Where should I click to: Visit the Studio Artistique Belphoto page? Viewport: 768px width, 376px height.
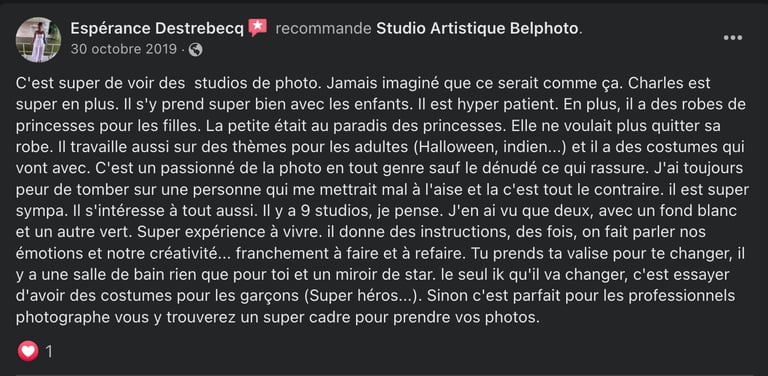click(x=477, y=28)
